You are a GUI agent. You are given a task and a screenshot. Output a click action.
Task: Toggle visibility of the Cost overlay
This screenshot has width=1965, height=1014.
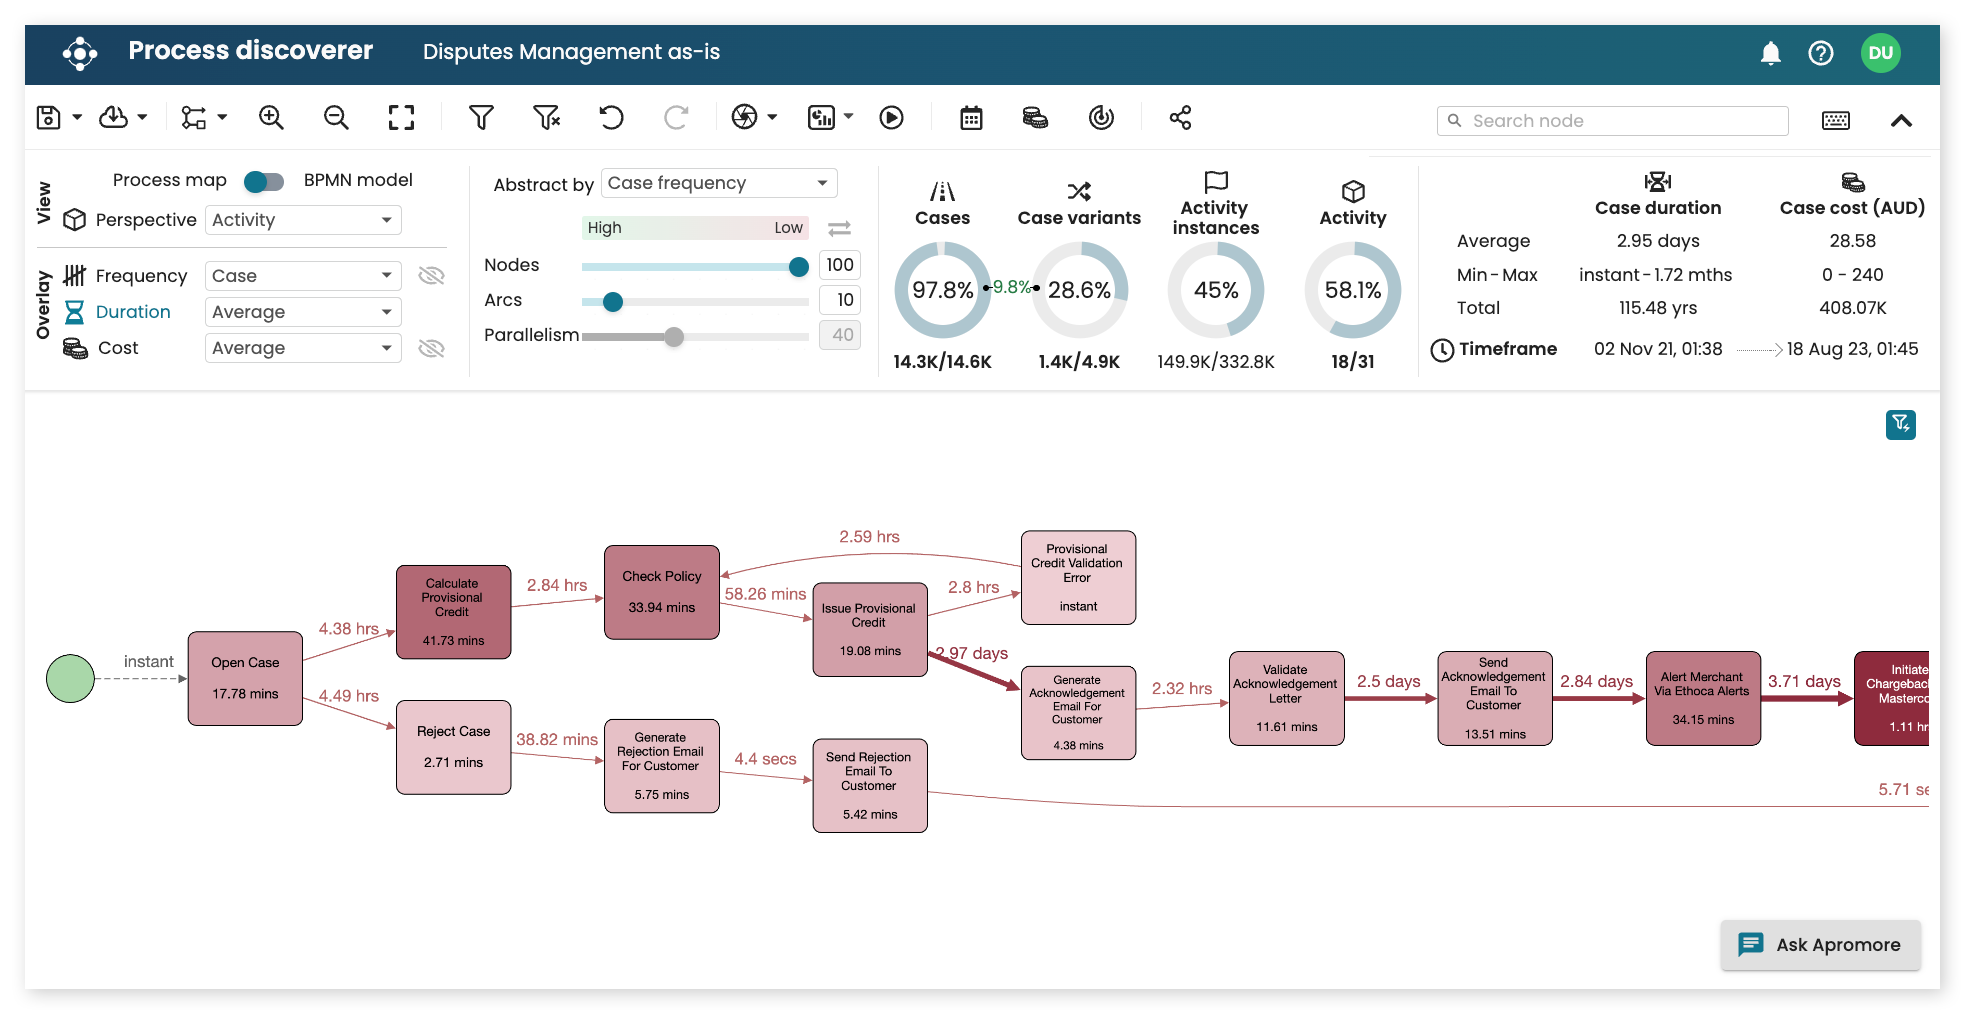coord(431,347)
